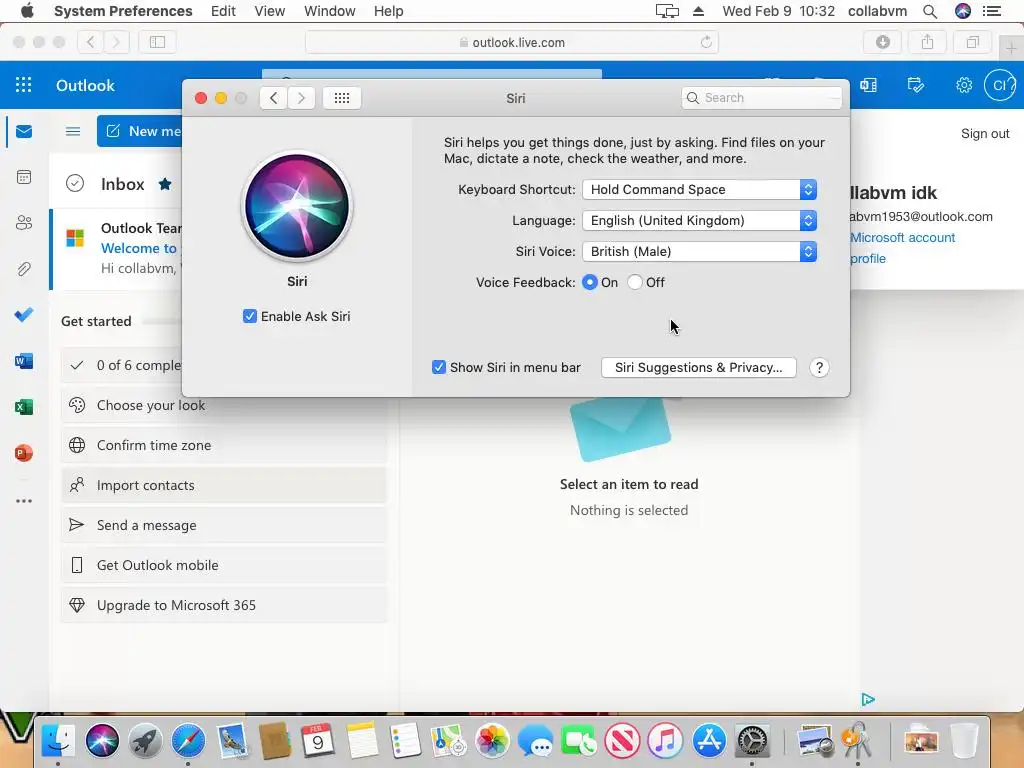The height and width of the screenshot is (768, 1024).
Task: Open collabvm user menu in menu bar
Action: click(x=877, y=11)
